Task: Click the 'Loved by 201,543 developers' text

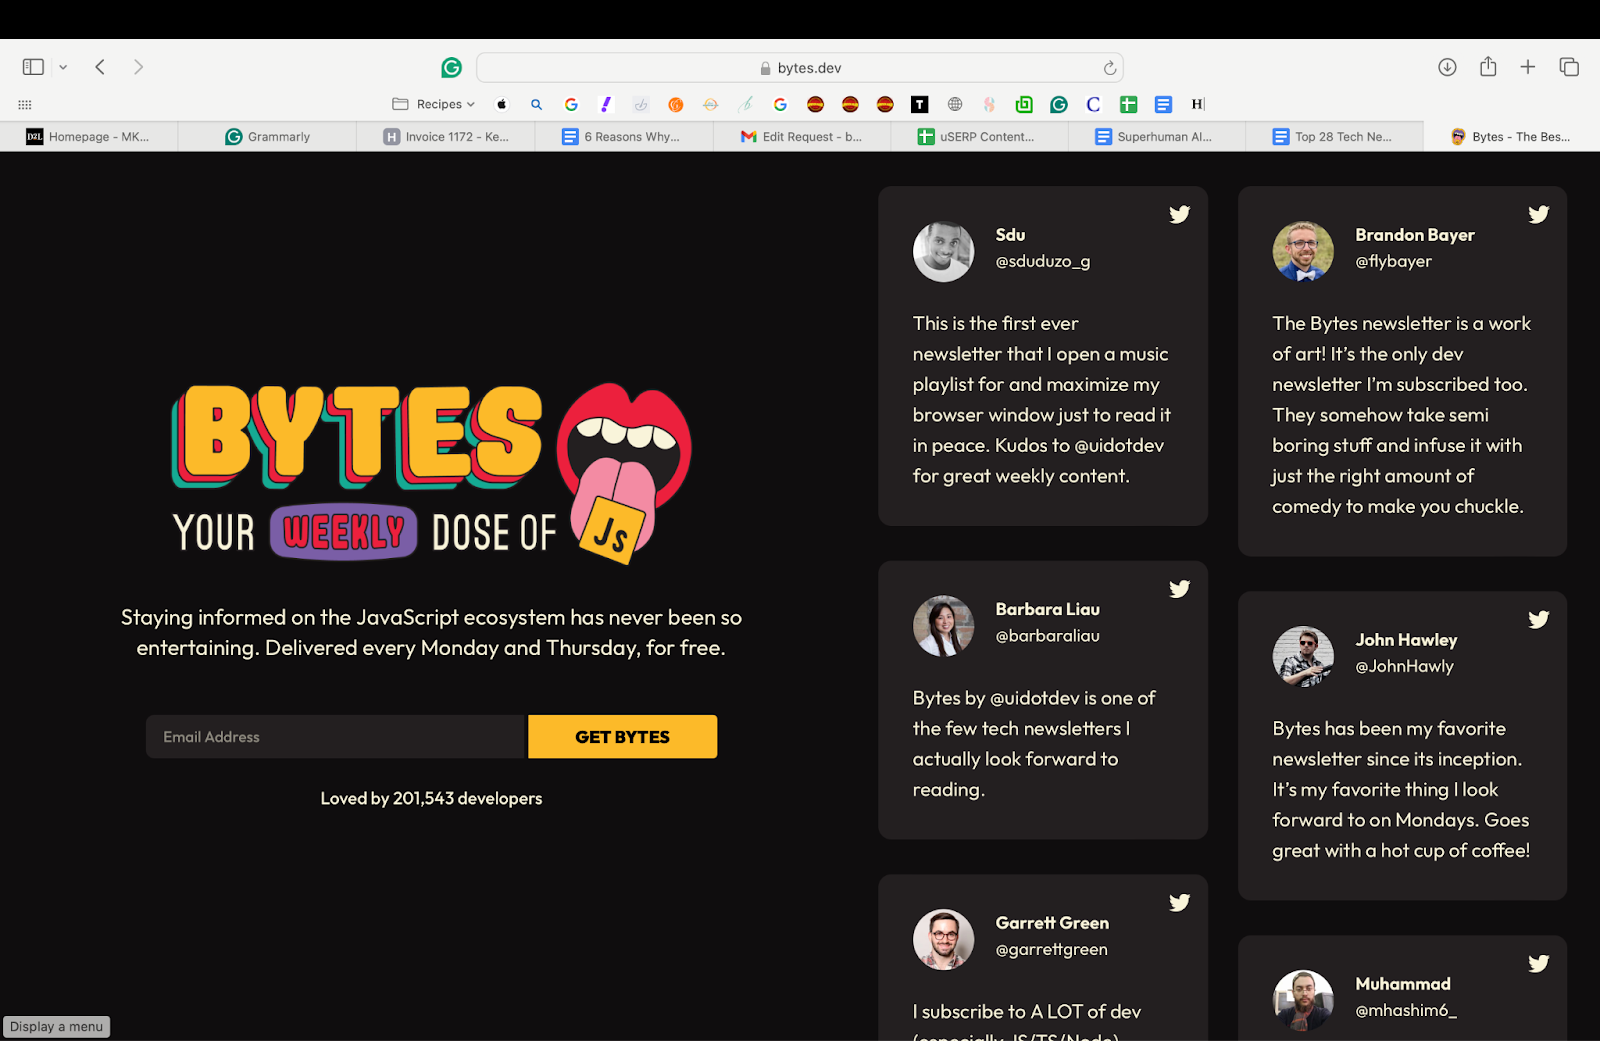Action: point(431,798)
